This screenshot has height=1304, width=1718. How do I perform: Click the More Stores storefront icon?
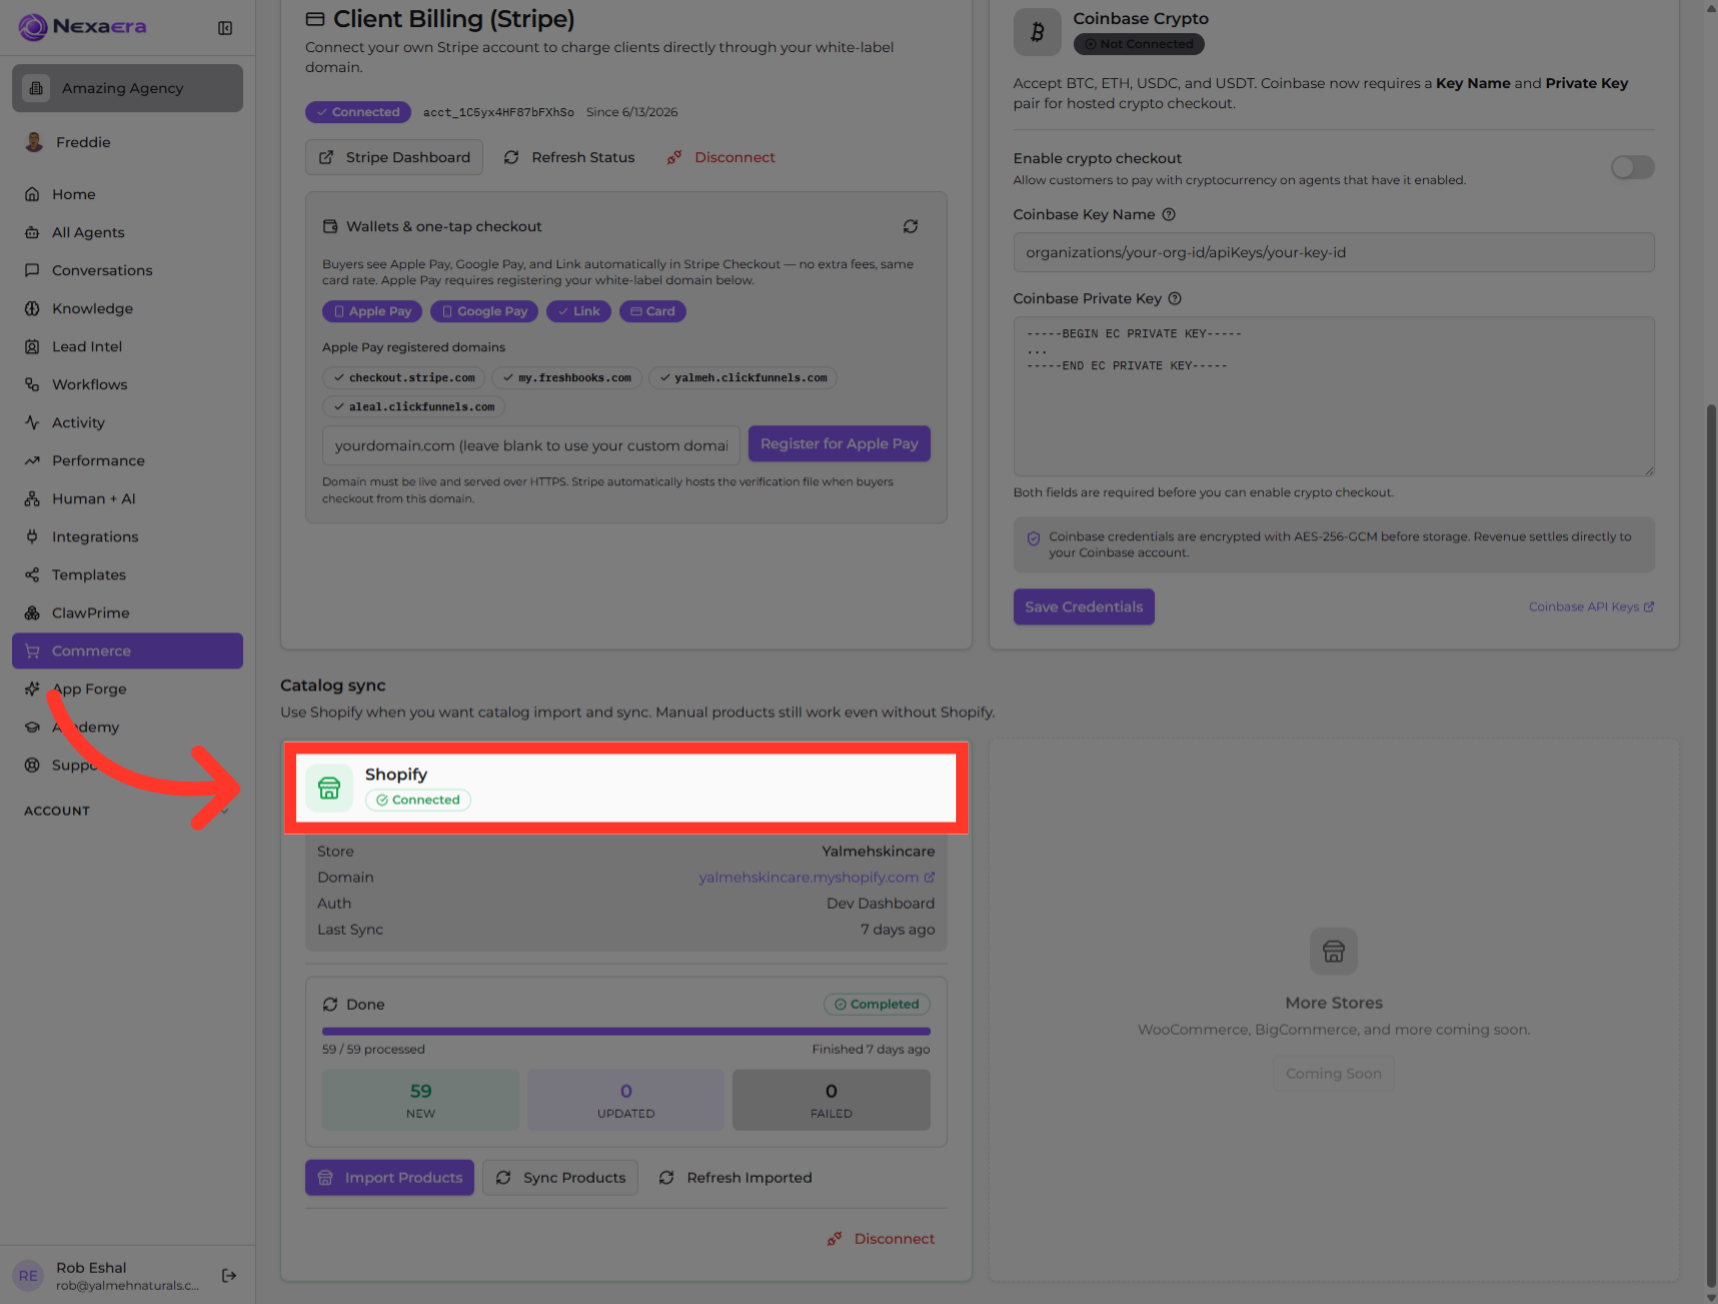pyautogui.click(x=1333, y=951)
